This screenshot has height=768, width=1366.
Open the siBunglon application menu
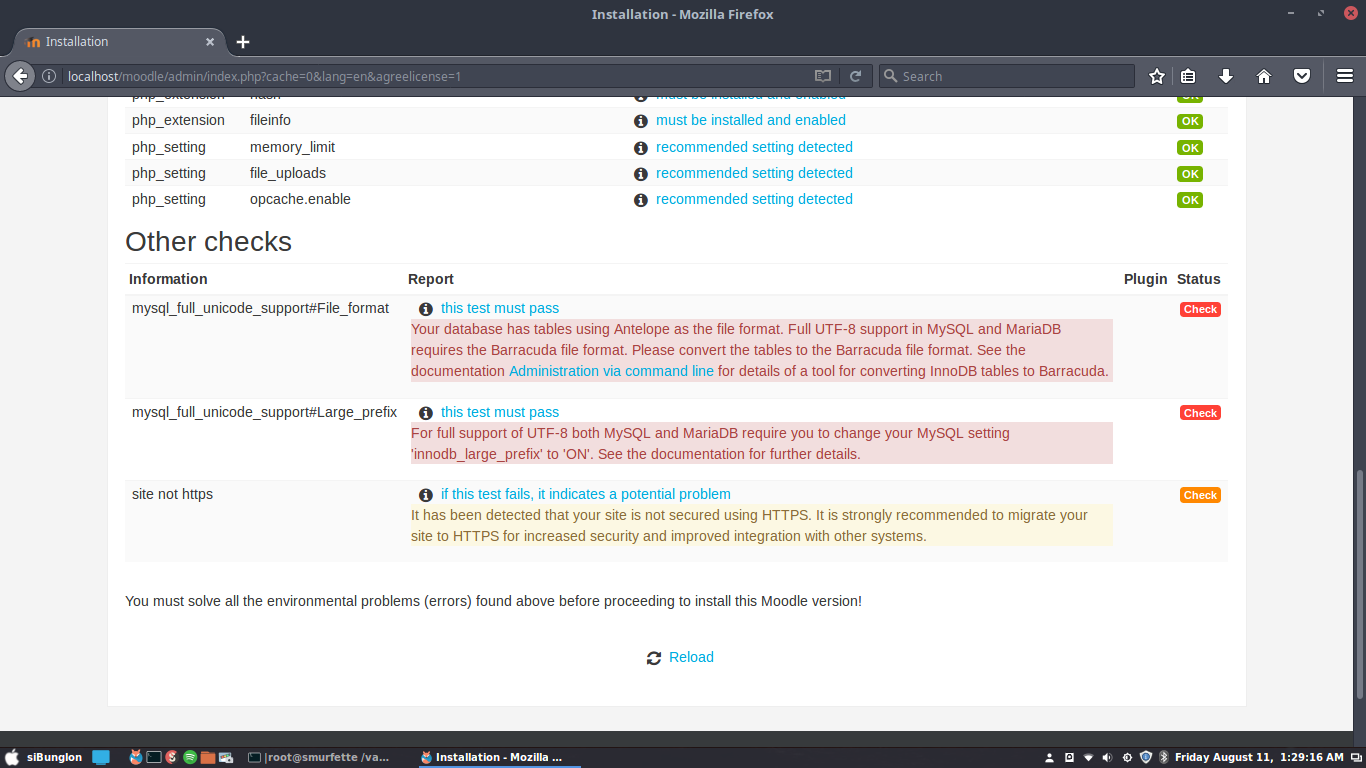[55, 757]
